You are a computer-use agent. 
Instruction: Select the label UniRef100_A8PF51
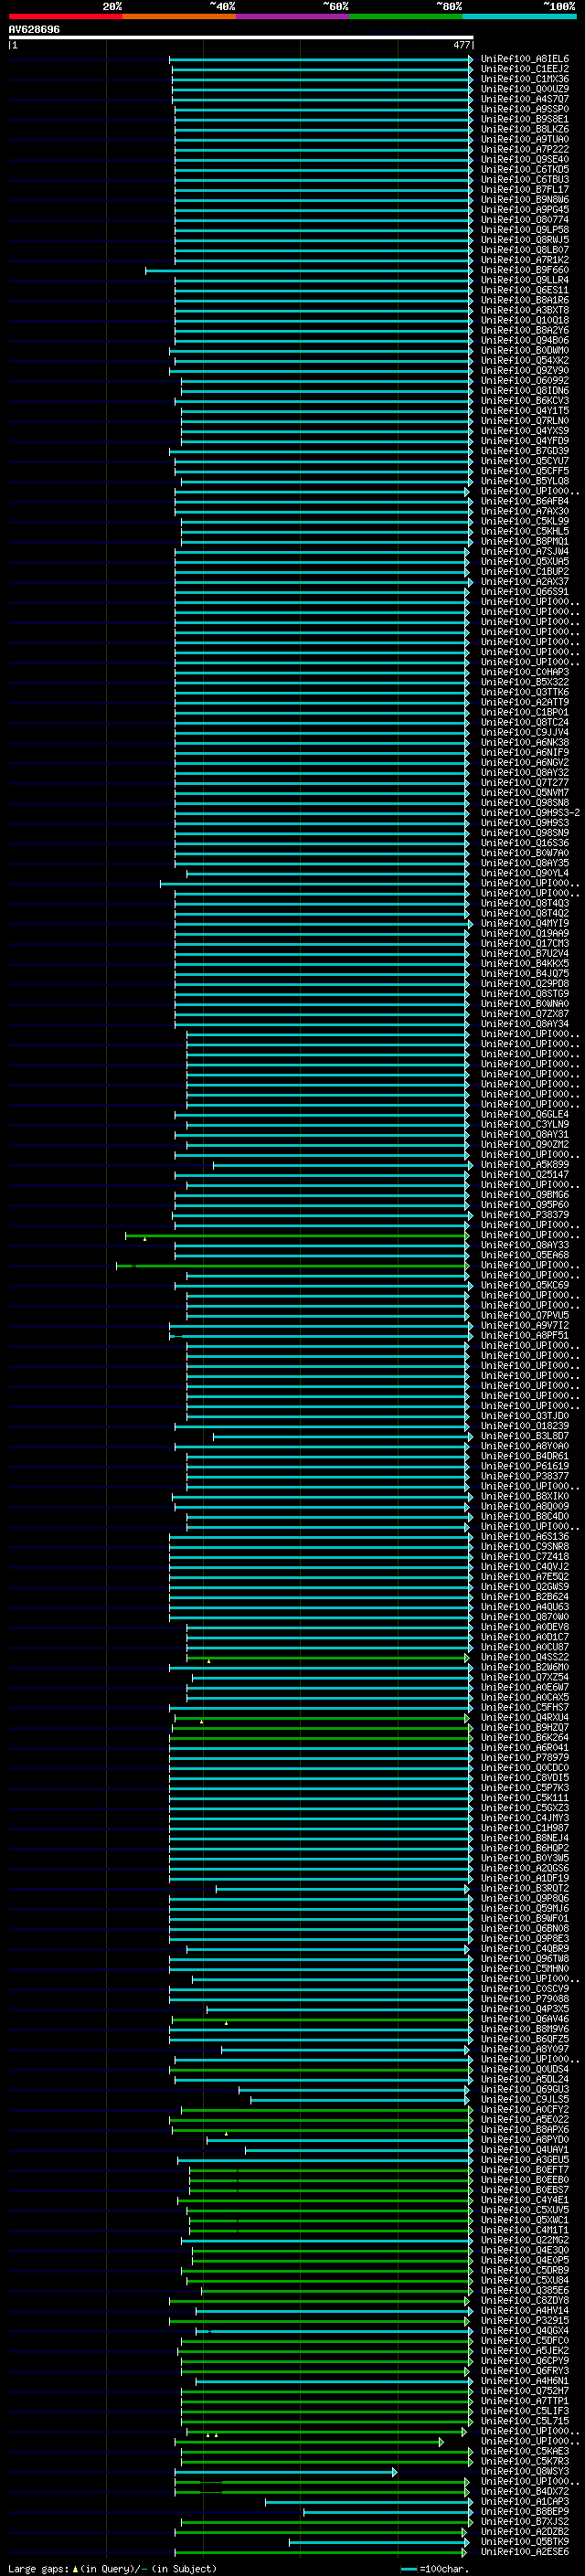tap(524, 1335)
